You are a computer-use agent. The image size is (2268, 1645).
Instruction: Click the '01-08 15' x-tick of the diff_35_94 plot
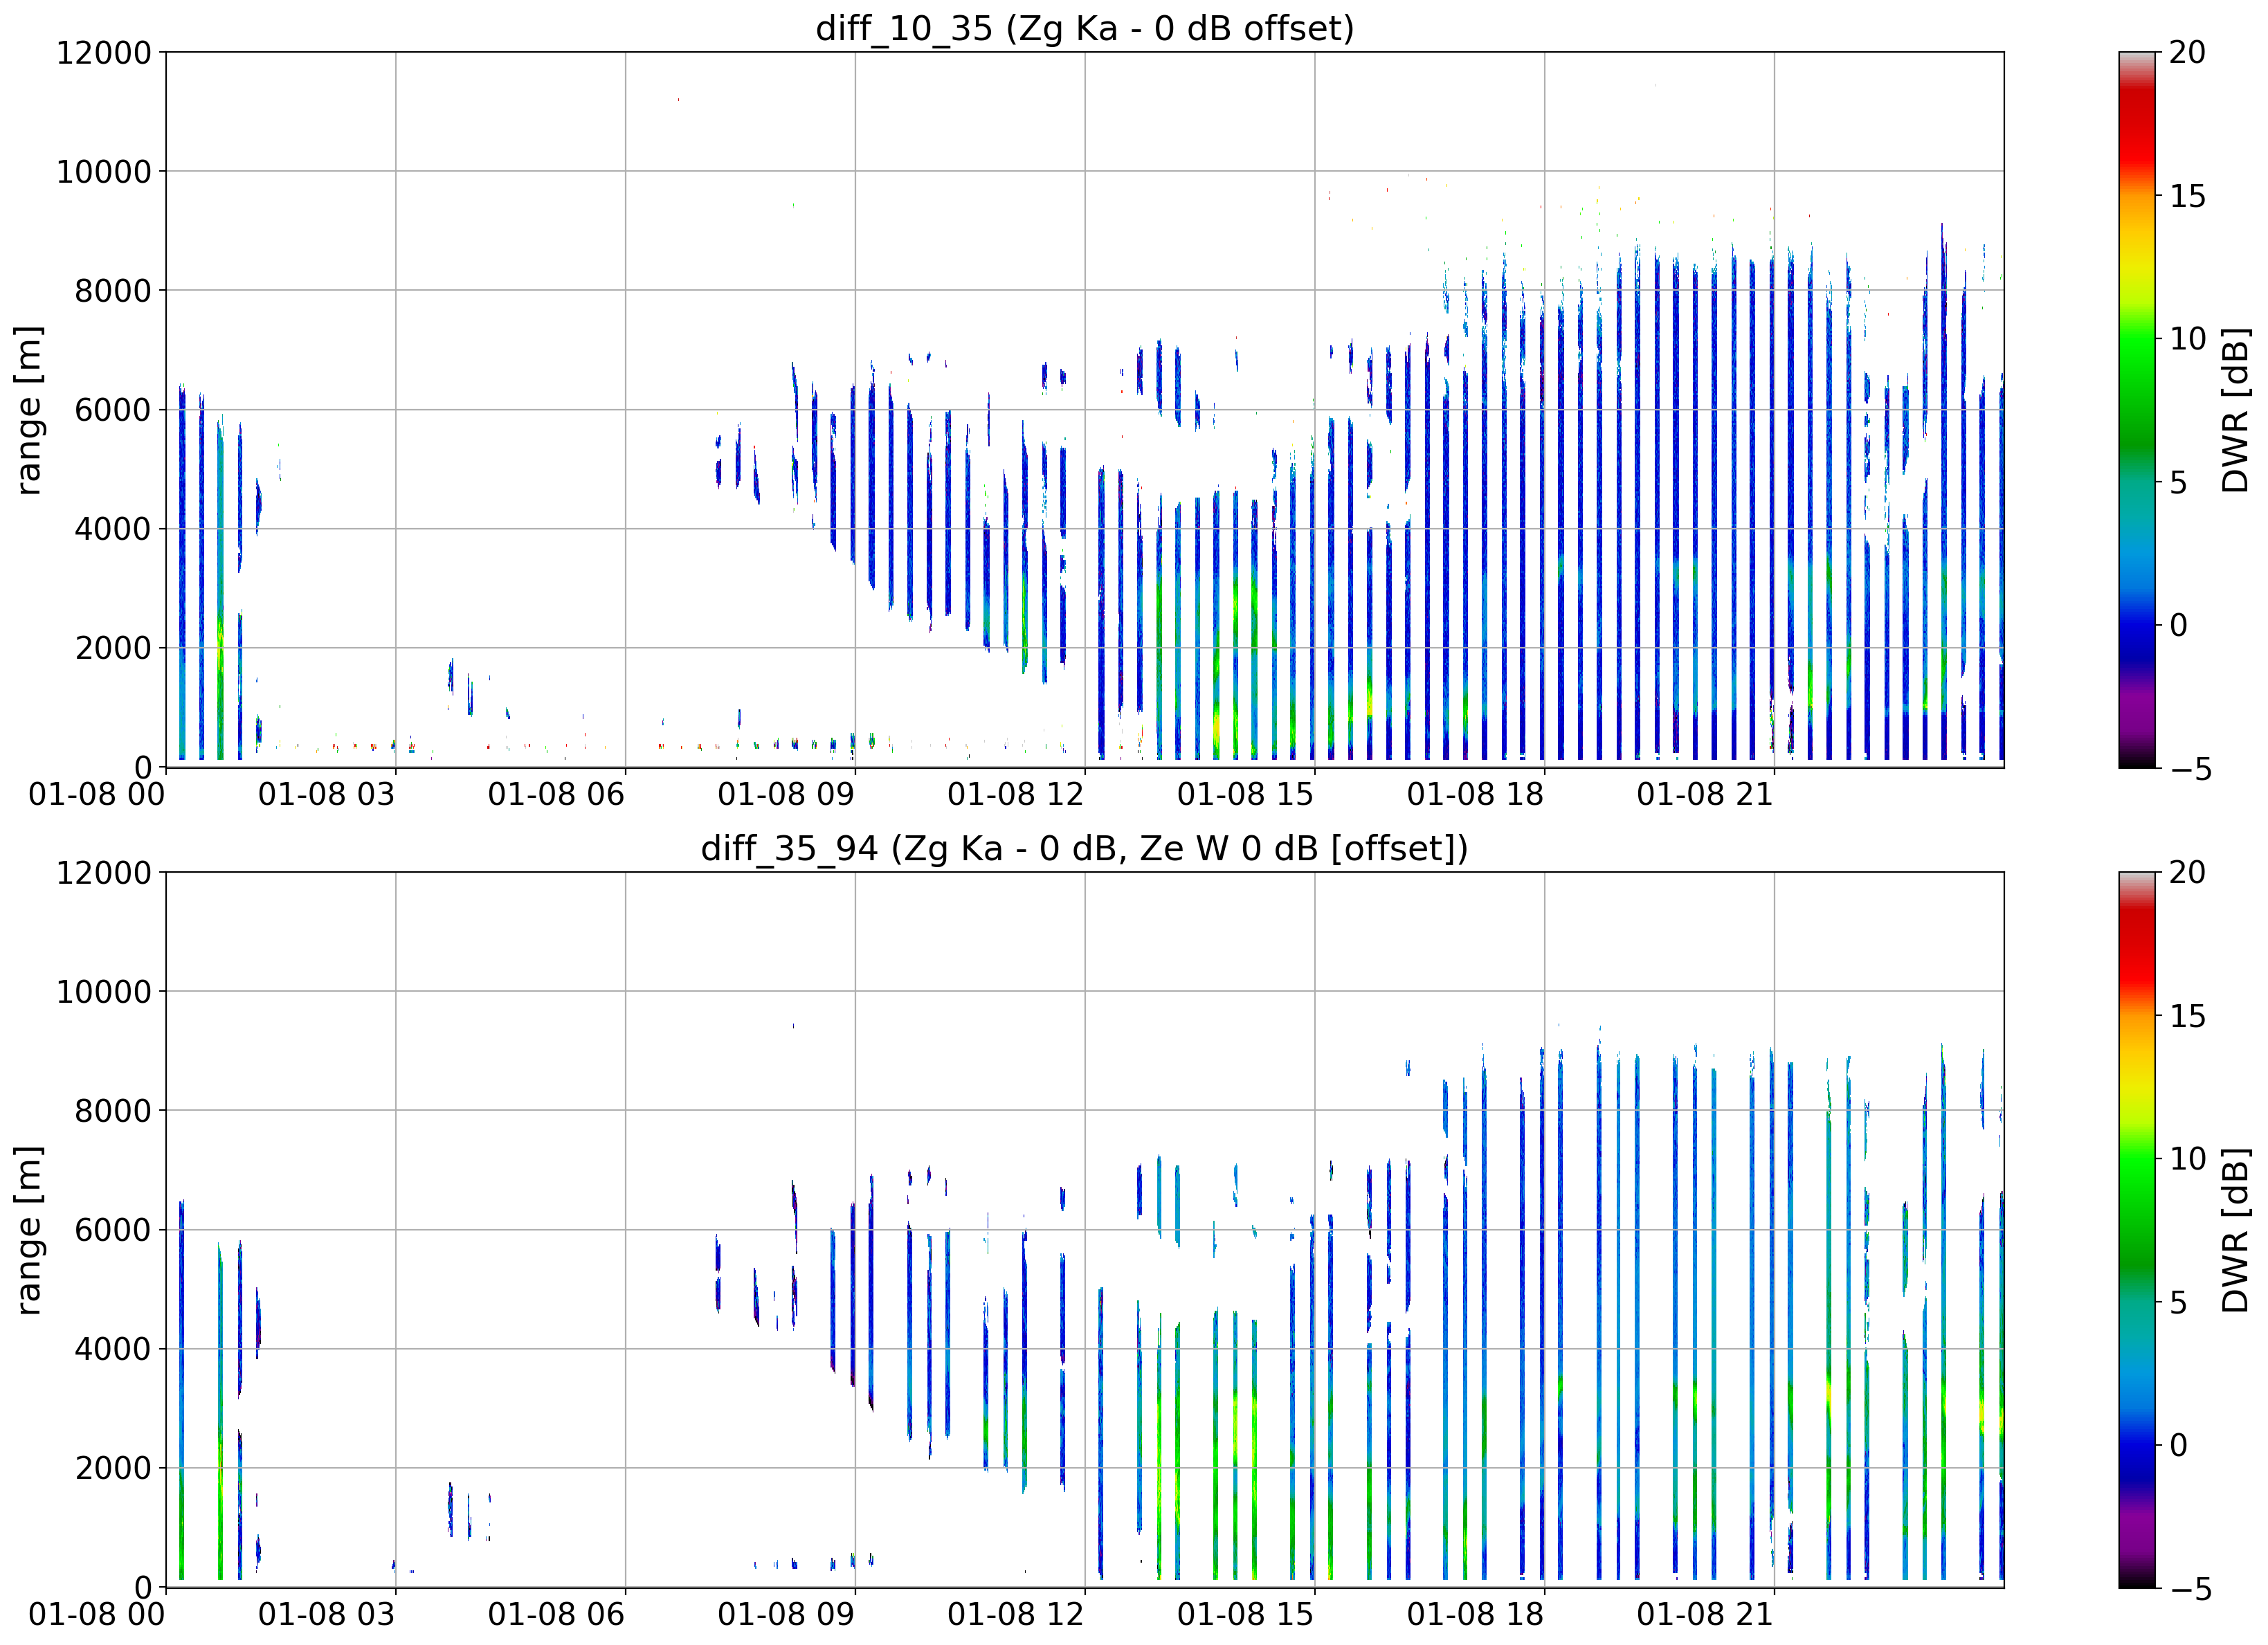point(1246,1615)
